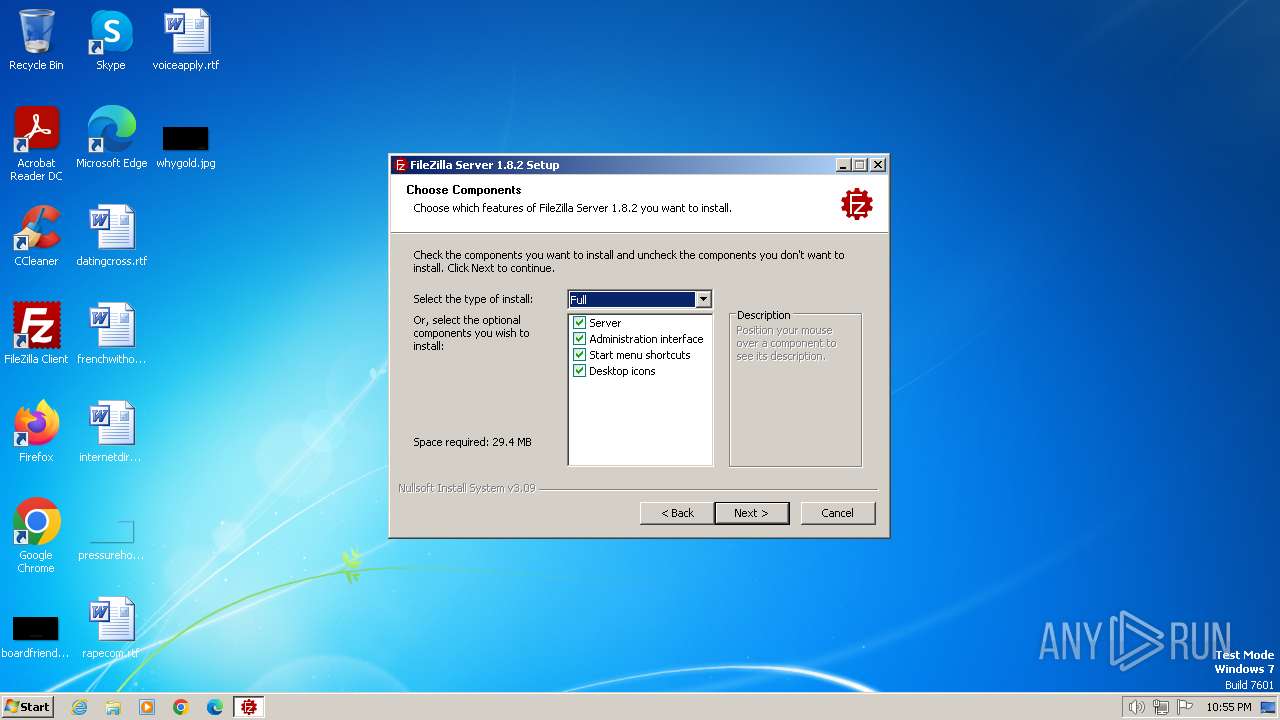Image resolution: width=1280 pixels, height=720 pixels.
Task: Click 'Nullsoft Install System v3.09' text
Action: pyautogui.click(x=467, y=488)
